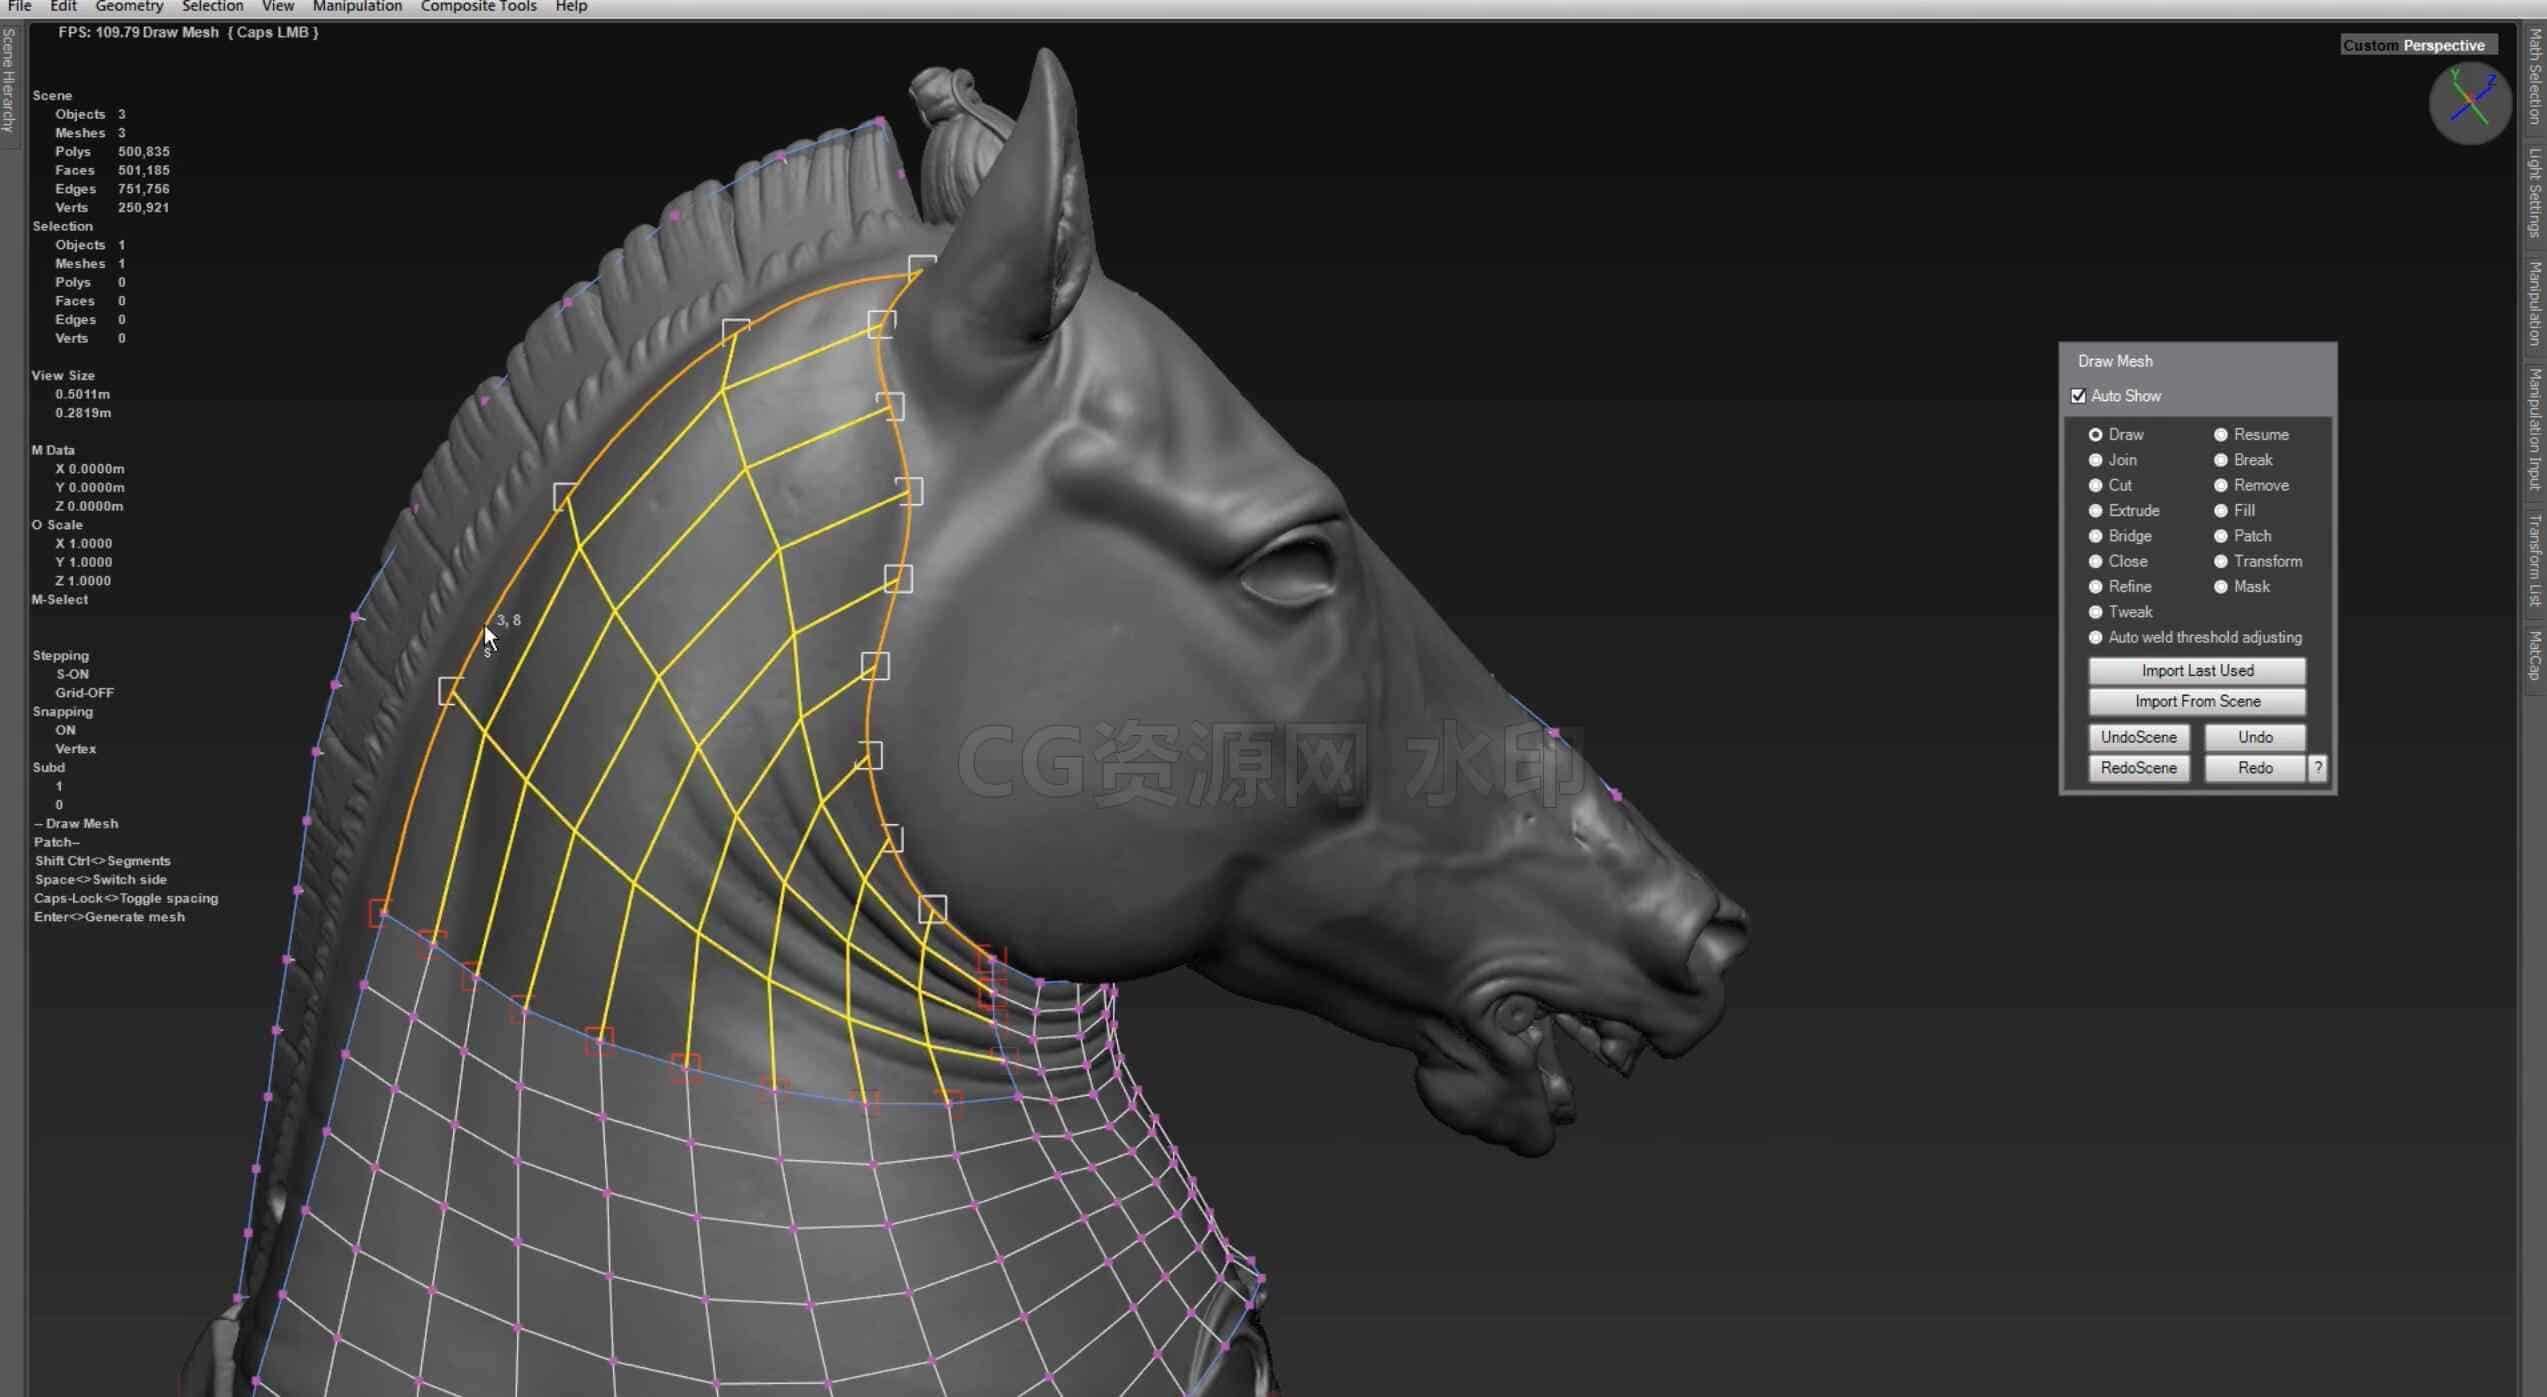Click the Perspective view label
Viewport: 2547px width, 1397px height.
[x=2443, y=46]
